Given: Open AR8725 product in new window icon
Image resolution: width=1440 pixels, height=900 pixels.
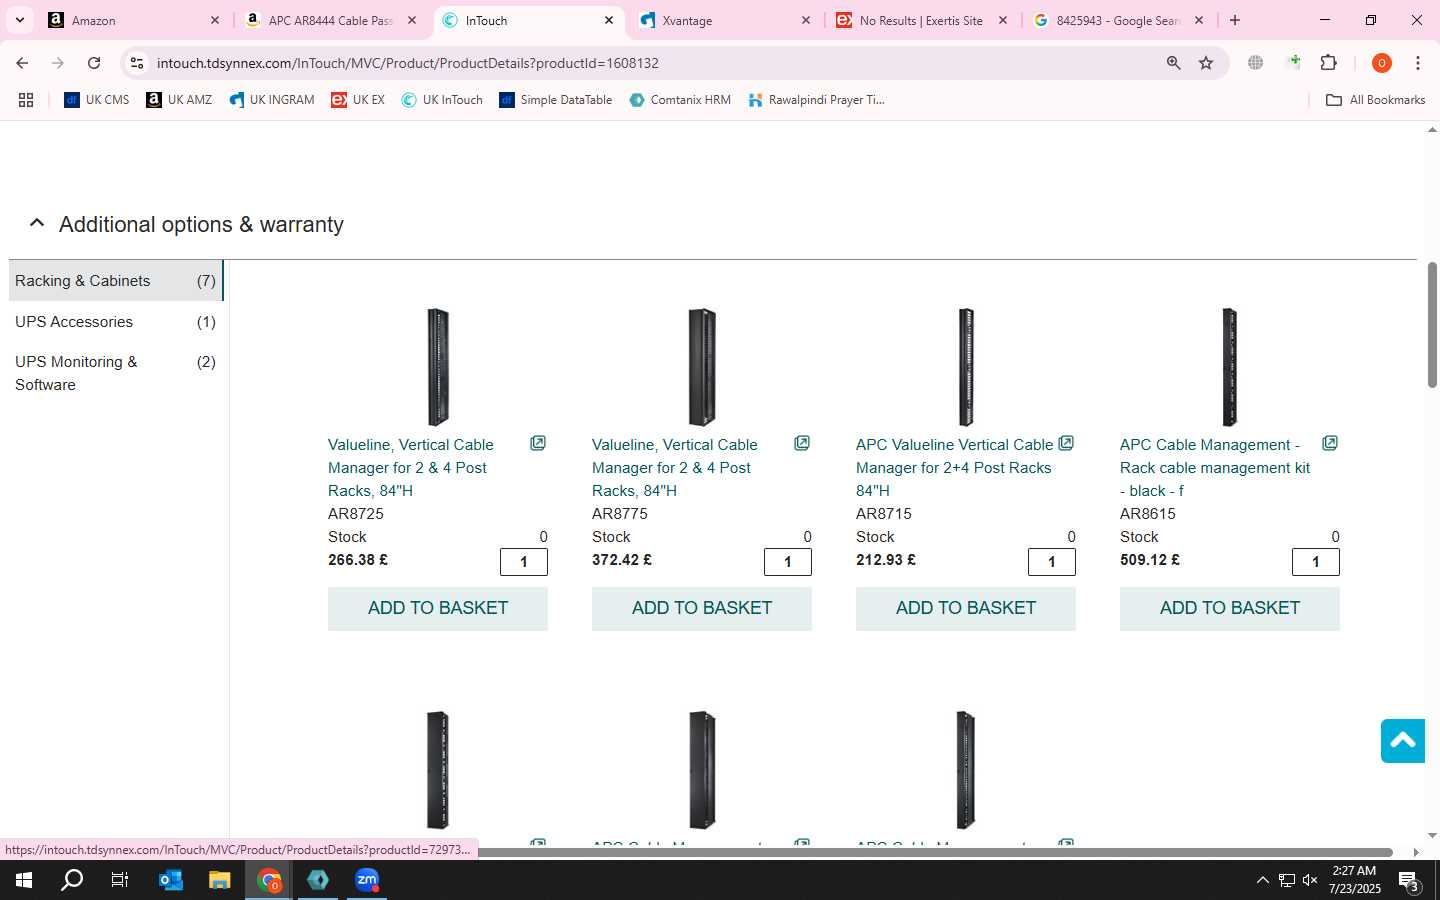Looking at the screenshot, I should tap(538, 443).
